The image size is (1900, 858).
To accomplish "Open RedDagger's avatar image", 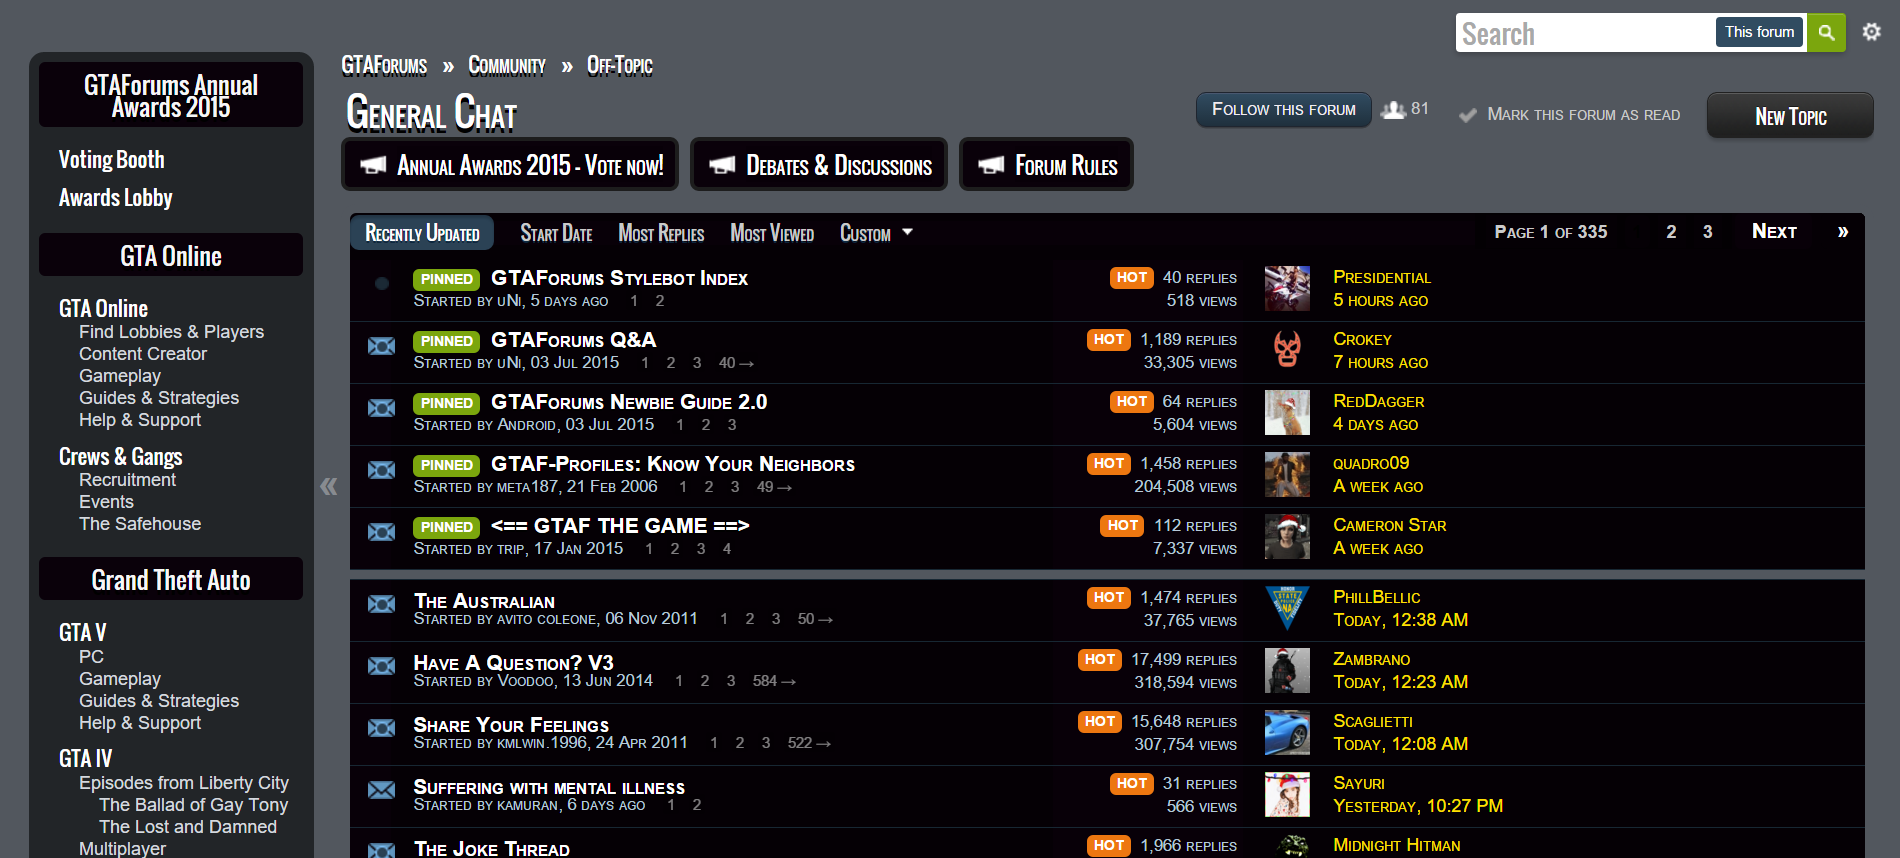I will (1287, 412).
